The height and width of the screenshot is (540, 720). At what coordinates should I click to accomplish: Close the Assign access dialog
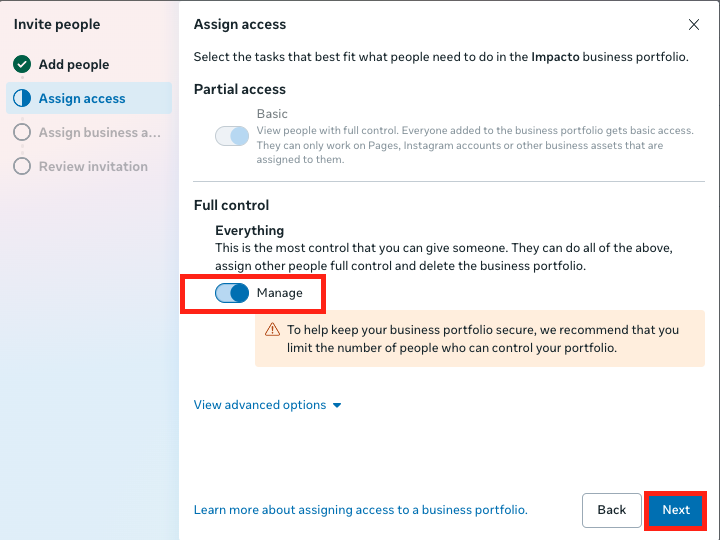click(694, 24)
